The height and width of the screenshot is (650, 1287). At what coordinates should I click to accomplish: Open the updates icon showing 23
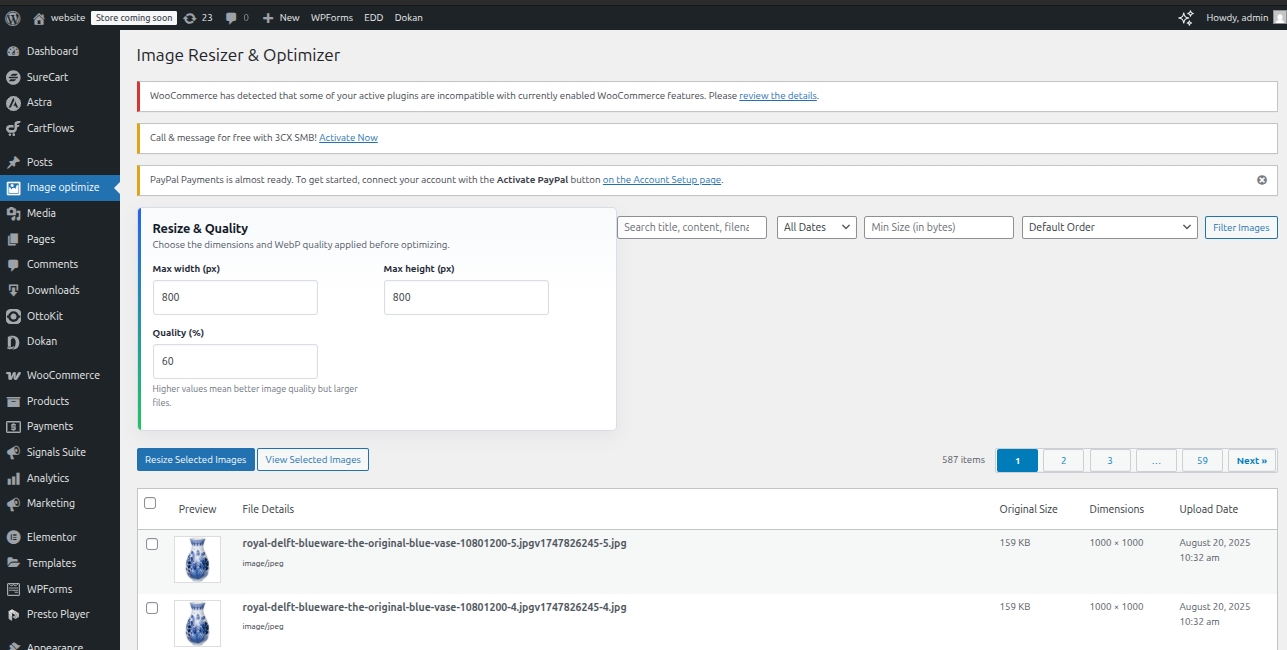[x=190, y=18]
